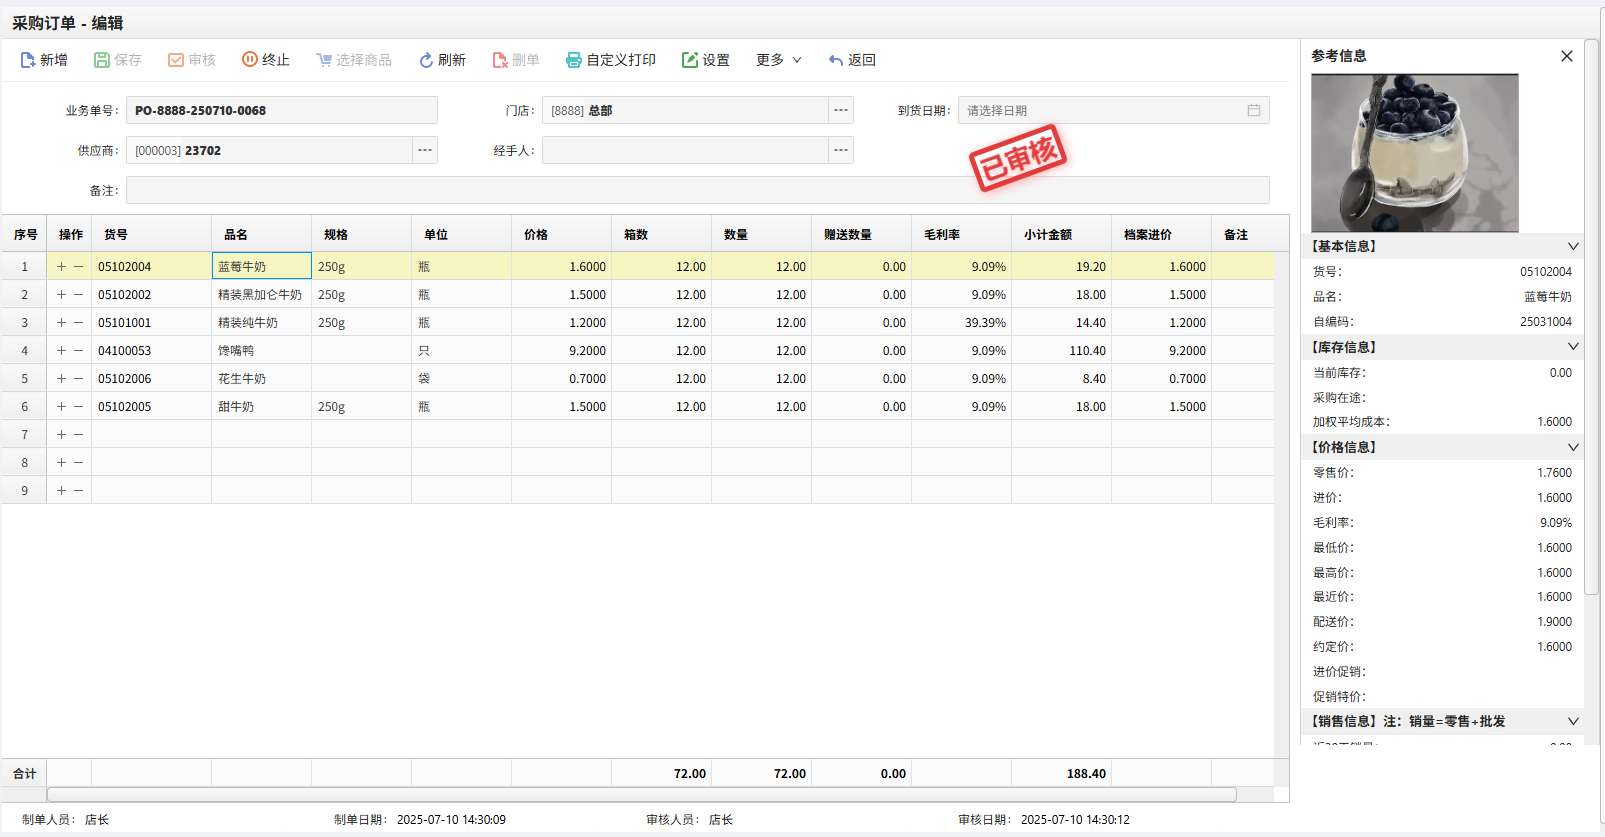Click the 规格 column header
This screenshot has height=837, width=1605.
coord(362,234)
